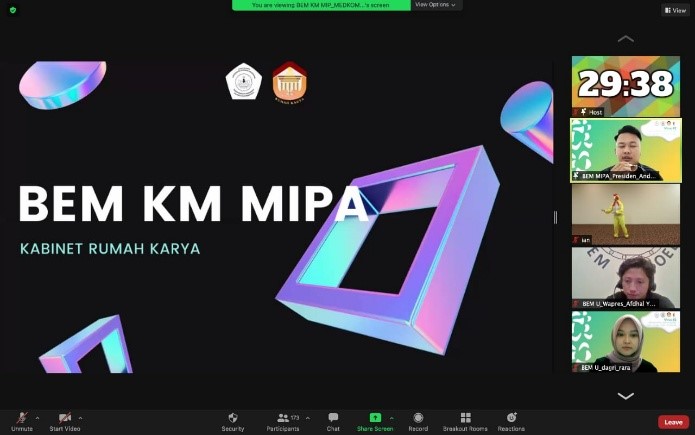Click the green encryption shield icon
This screenshot has width=695, height=435.
coord(13,10)
